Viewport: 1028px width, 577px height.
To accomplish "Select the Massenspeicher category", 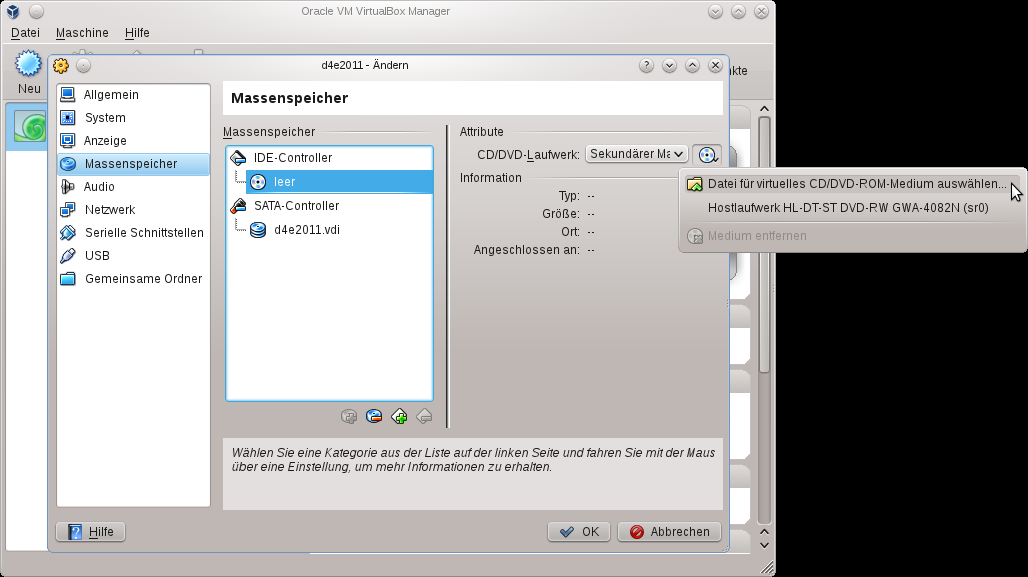I will pos(133,164).
